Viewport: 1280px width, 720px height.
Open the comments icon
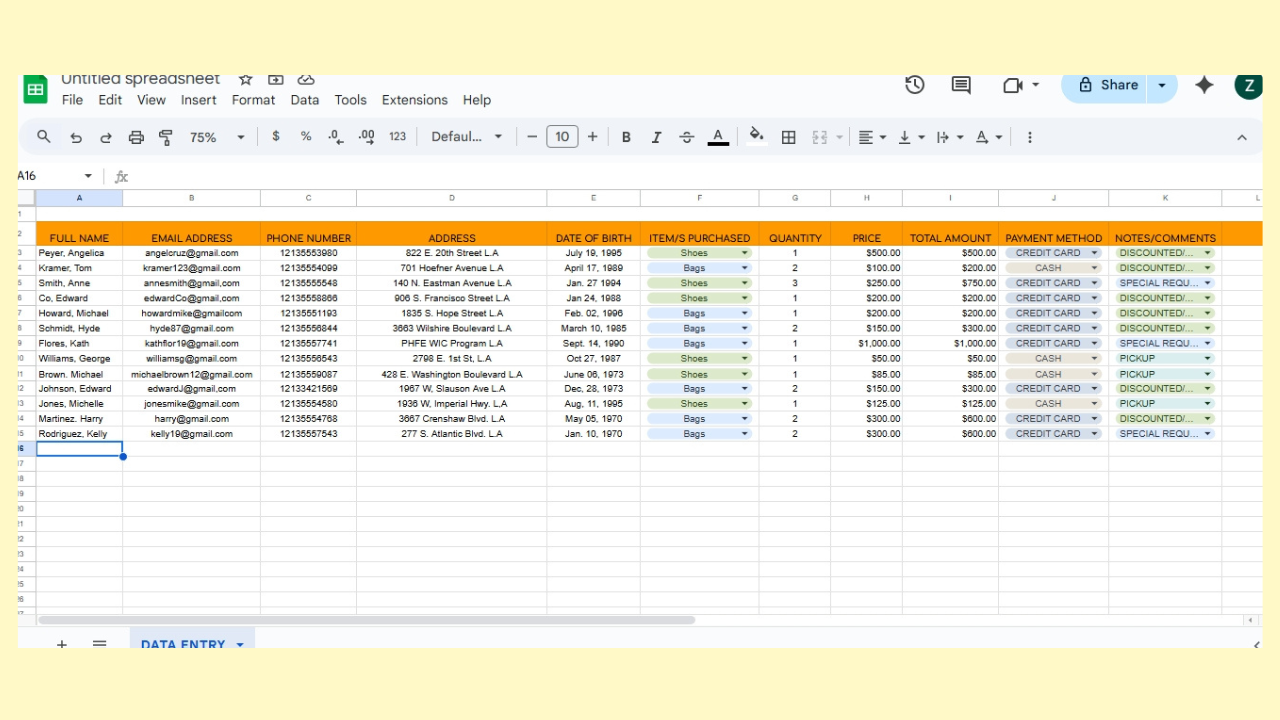(961, 85)
